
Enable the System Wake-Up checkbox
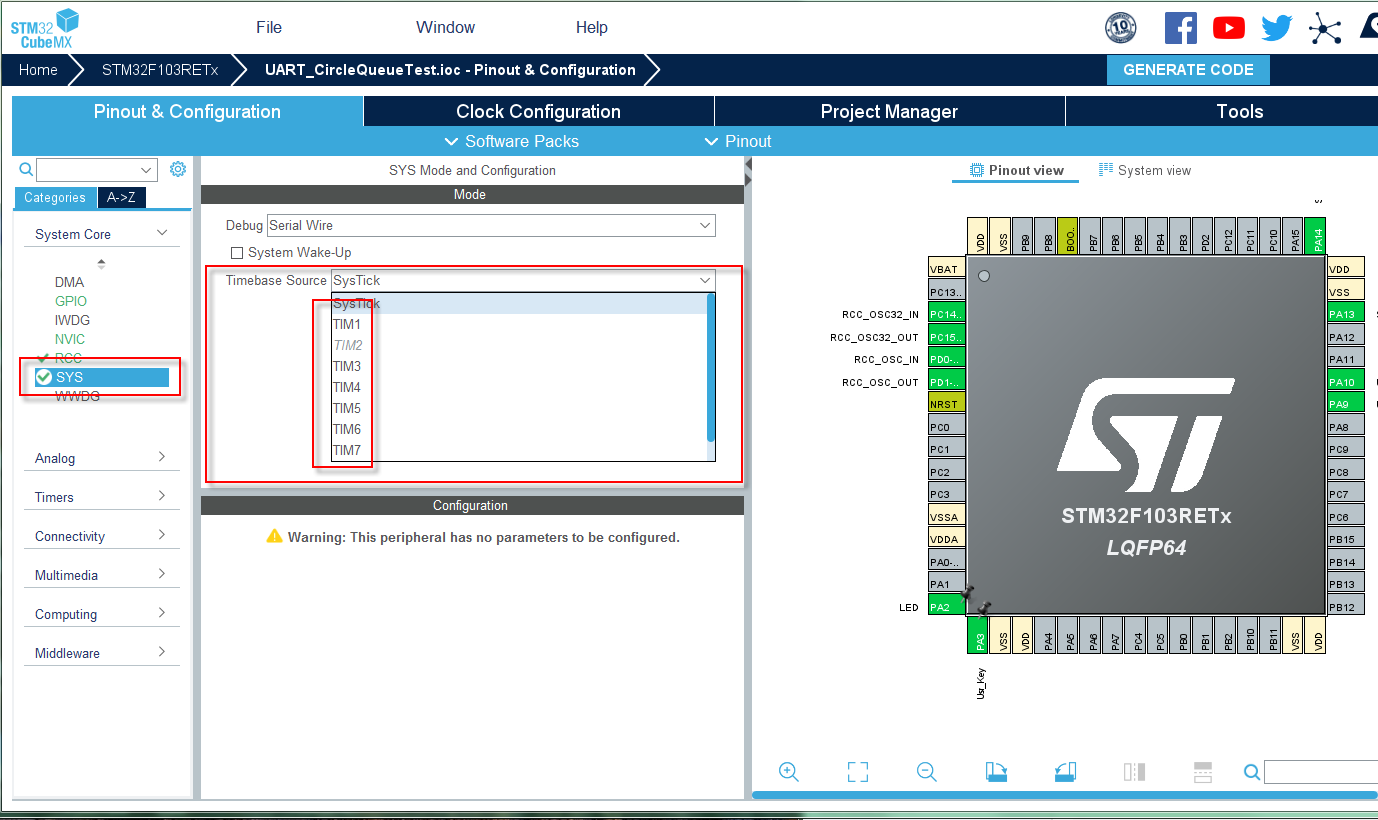[x=237, y=253]
